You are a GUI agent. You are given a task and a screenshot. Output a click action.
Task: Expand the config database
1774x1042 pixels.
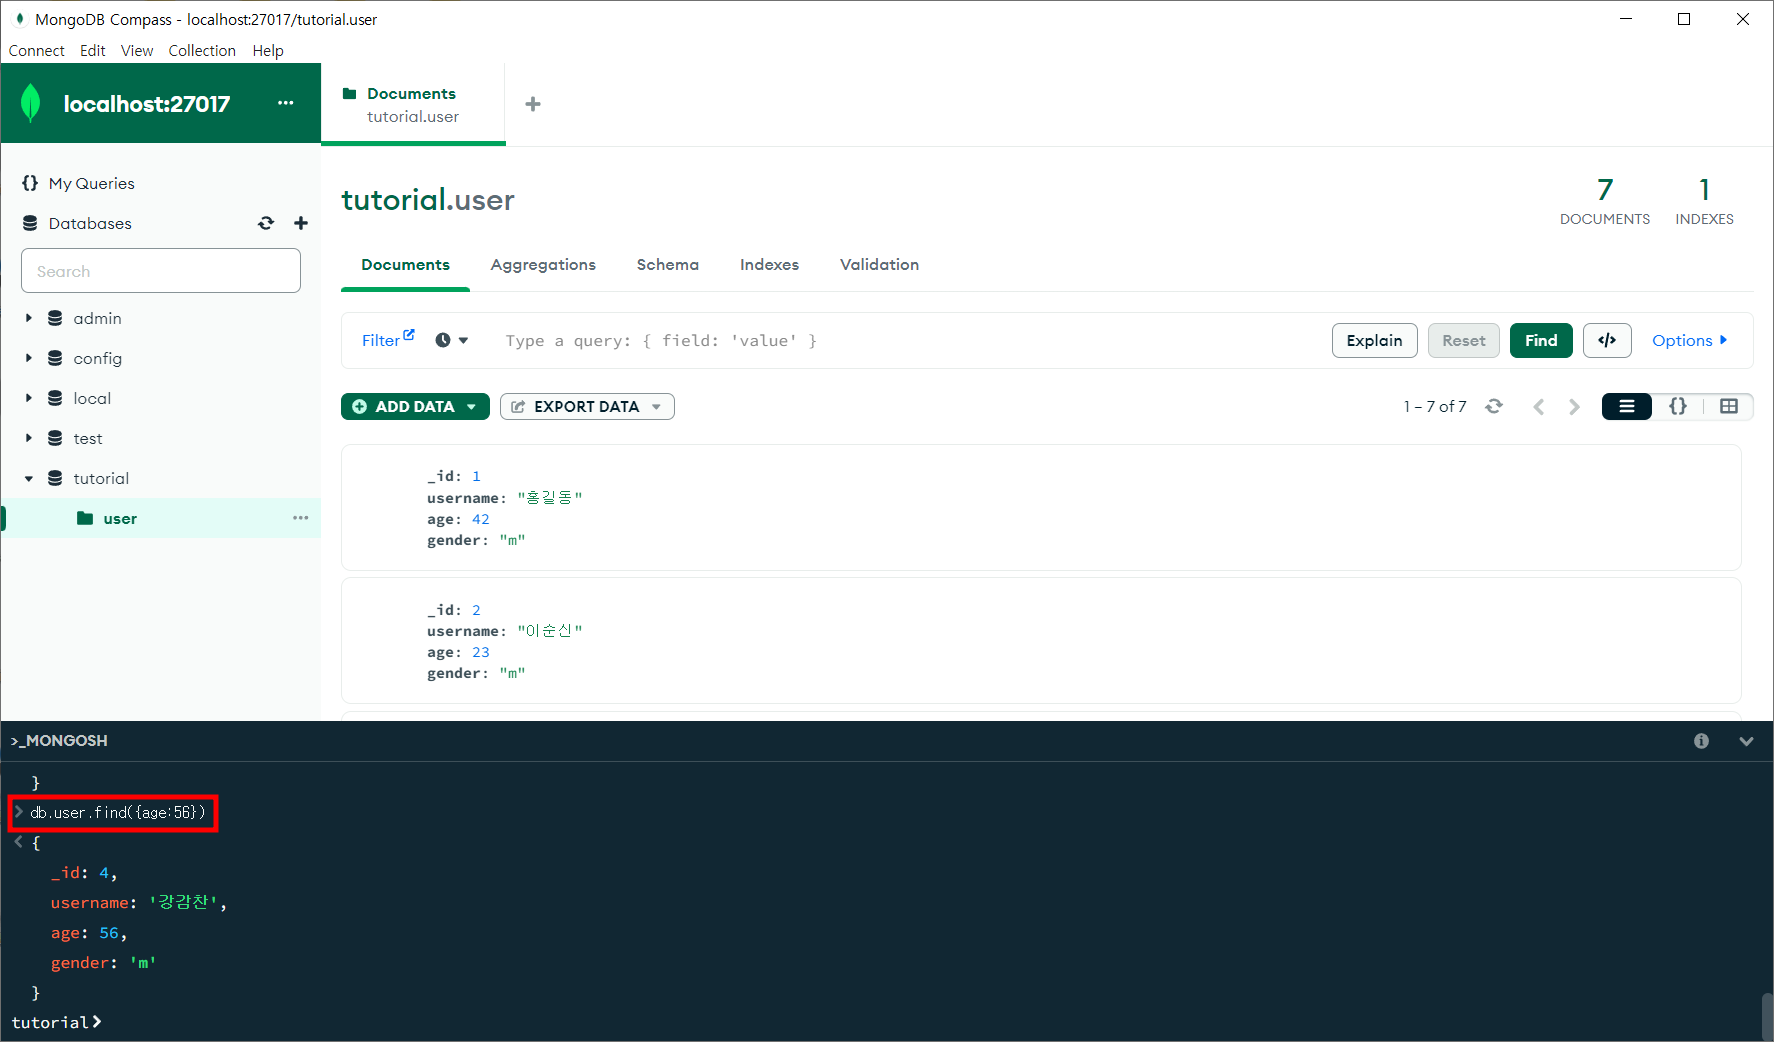[29, 358]
